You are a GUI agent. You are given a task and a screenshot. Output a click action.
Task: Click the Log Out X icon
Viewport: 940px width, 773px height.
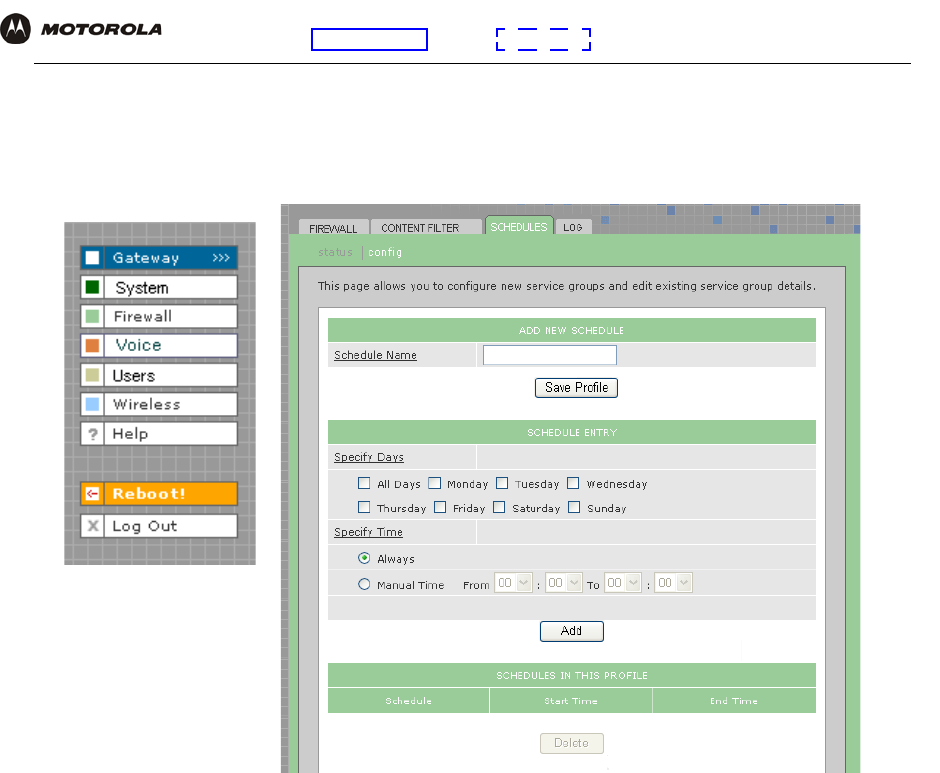[x=92, y=526]
